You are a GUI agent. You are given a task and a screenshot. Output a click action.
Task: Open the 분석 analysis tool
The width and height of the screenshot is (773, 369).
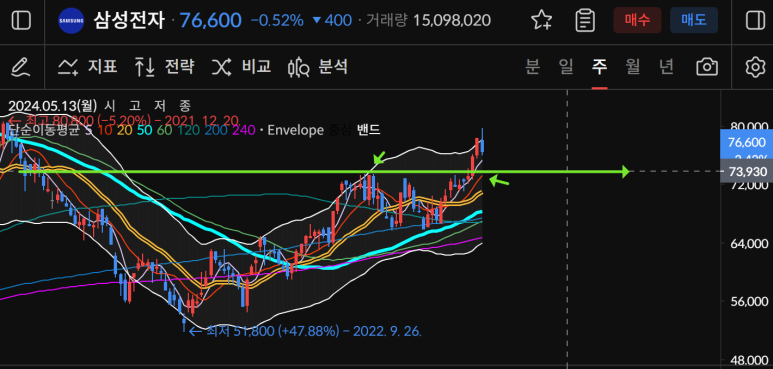[318, 67]
